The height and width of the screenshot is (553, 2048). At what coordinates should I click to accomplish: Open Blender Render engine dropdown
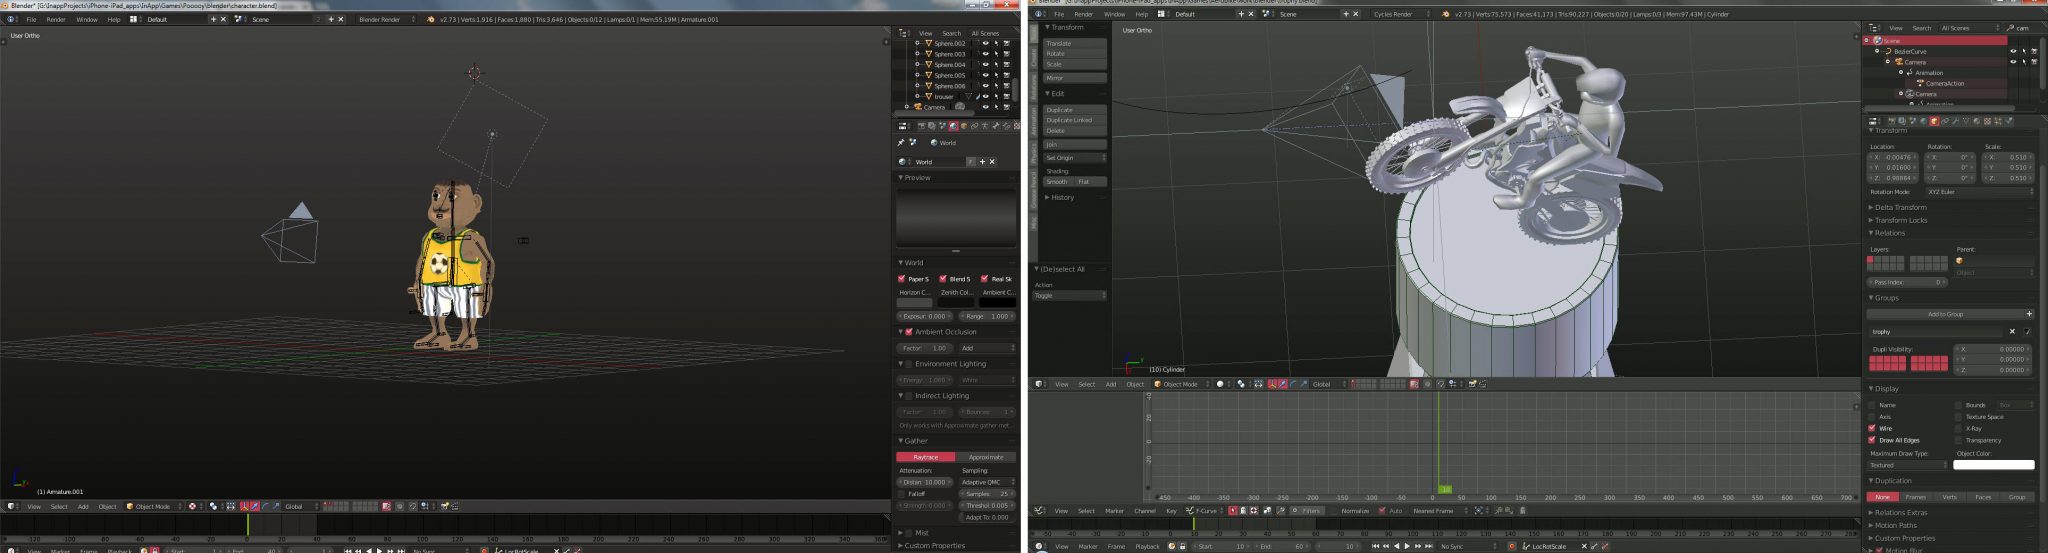(386, 19)
